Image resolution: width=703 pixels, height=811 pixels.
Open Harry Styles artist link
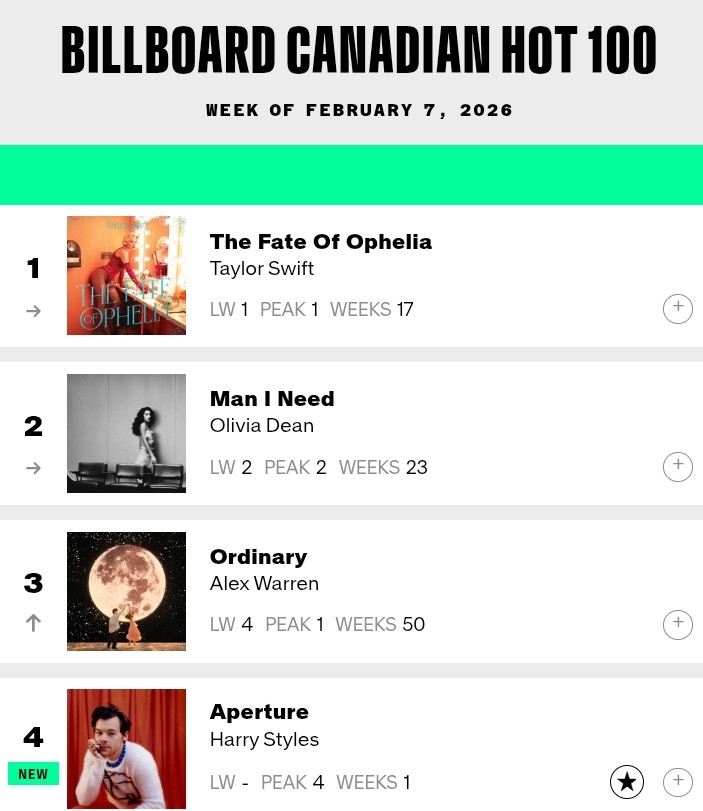tap(264, 740)
